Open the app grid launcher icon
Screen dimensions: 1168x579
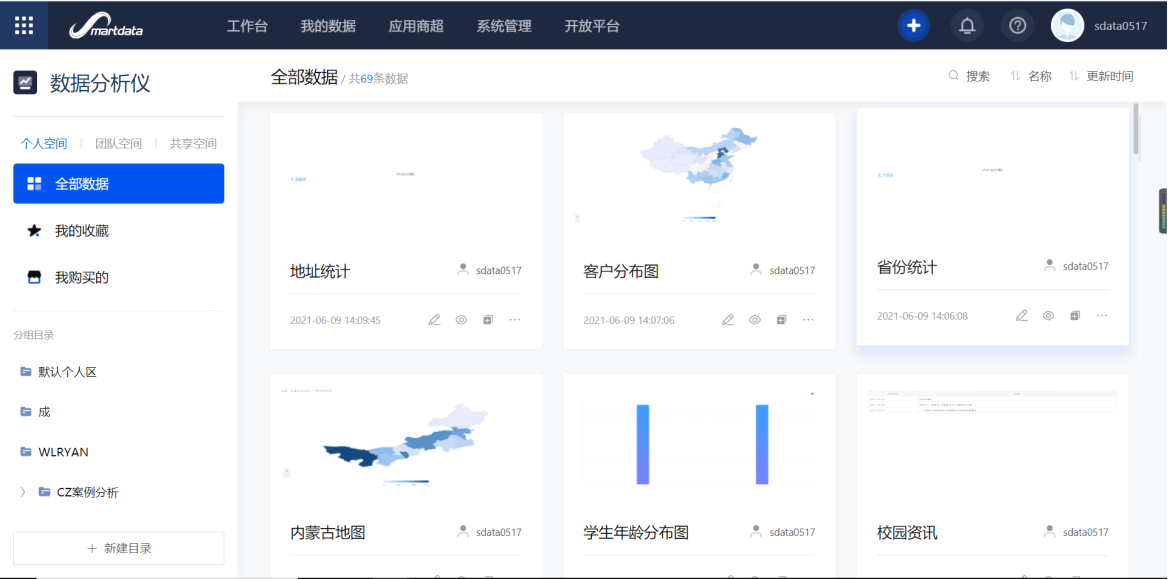[24, 25]
